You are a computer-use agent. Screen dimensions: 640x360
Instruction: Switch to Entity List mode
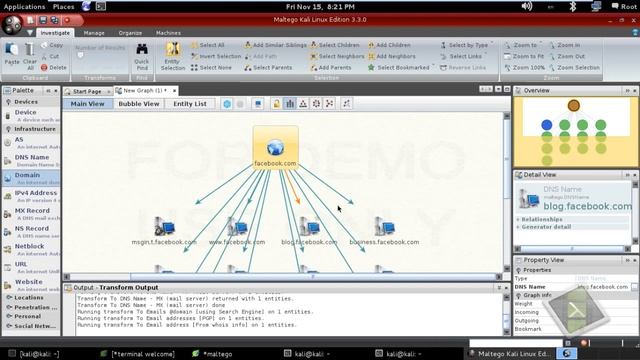190,104
